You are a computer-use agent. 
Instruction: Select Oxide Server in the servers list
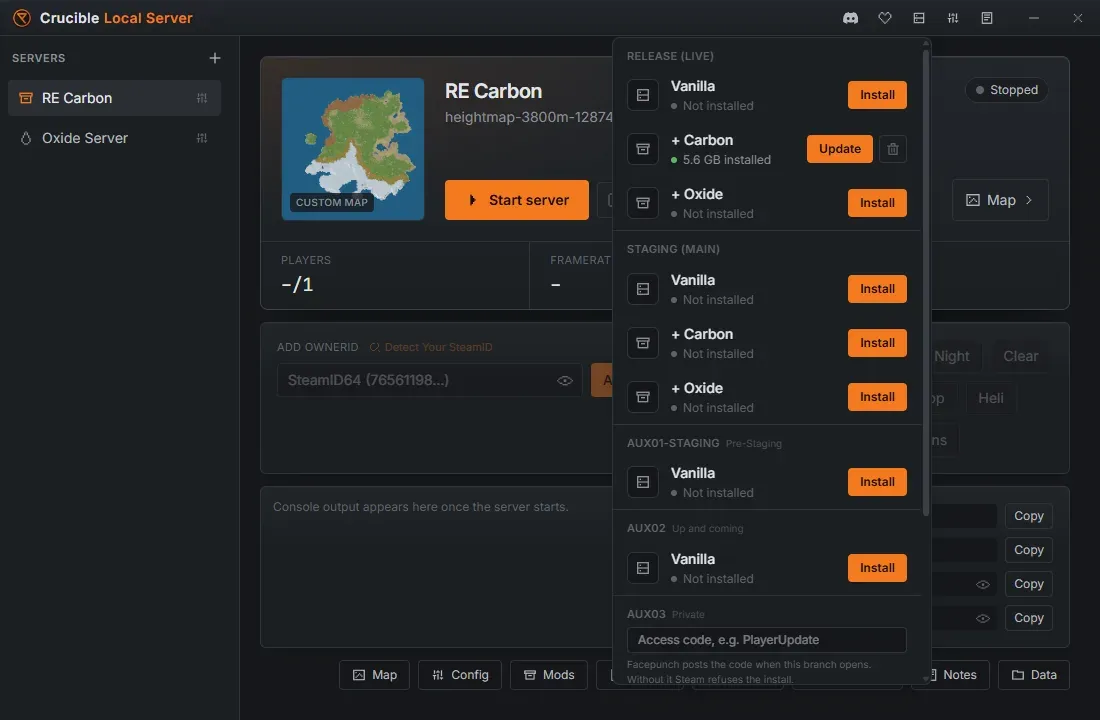point(114,138)
